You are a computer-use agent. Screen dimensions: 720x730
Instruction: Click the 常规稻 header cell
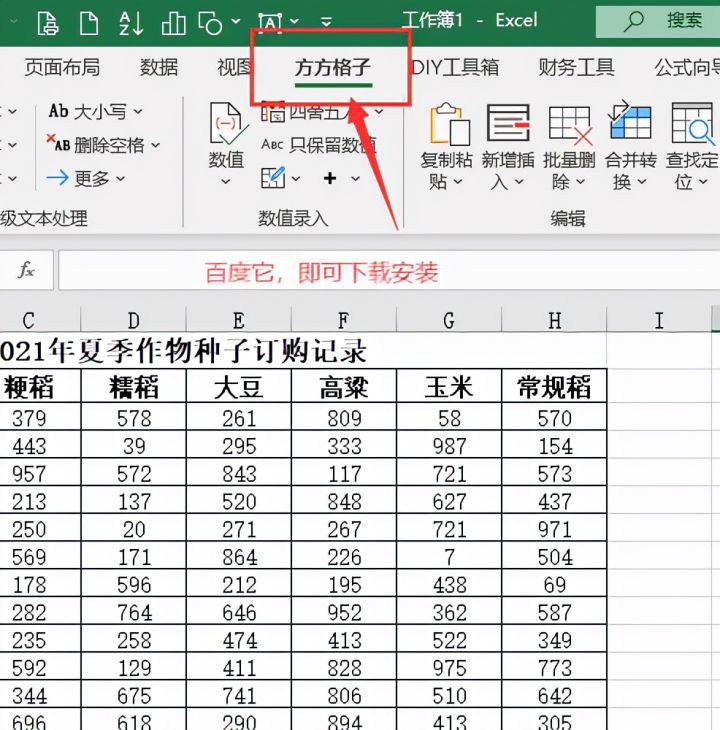pyautogui.click(x=554, y=386)
